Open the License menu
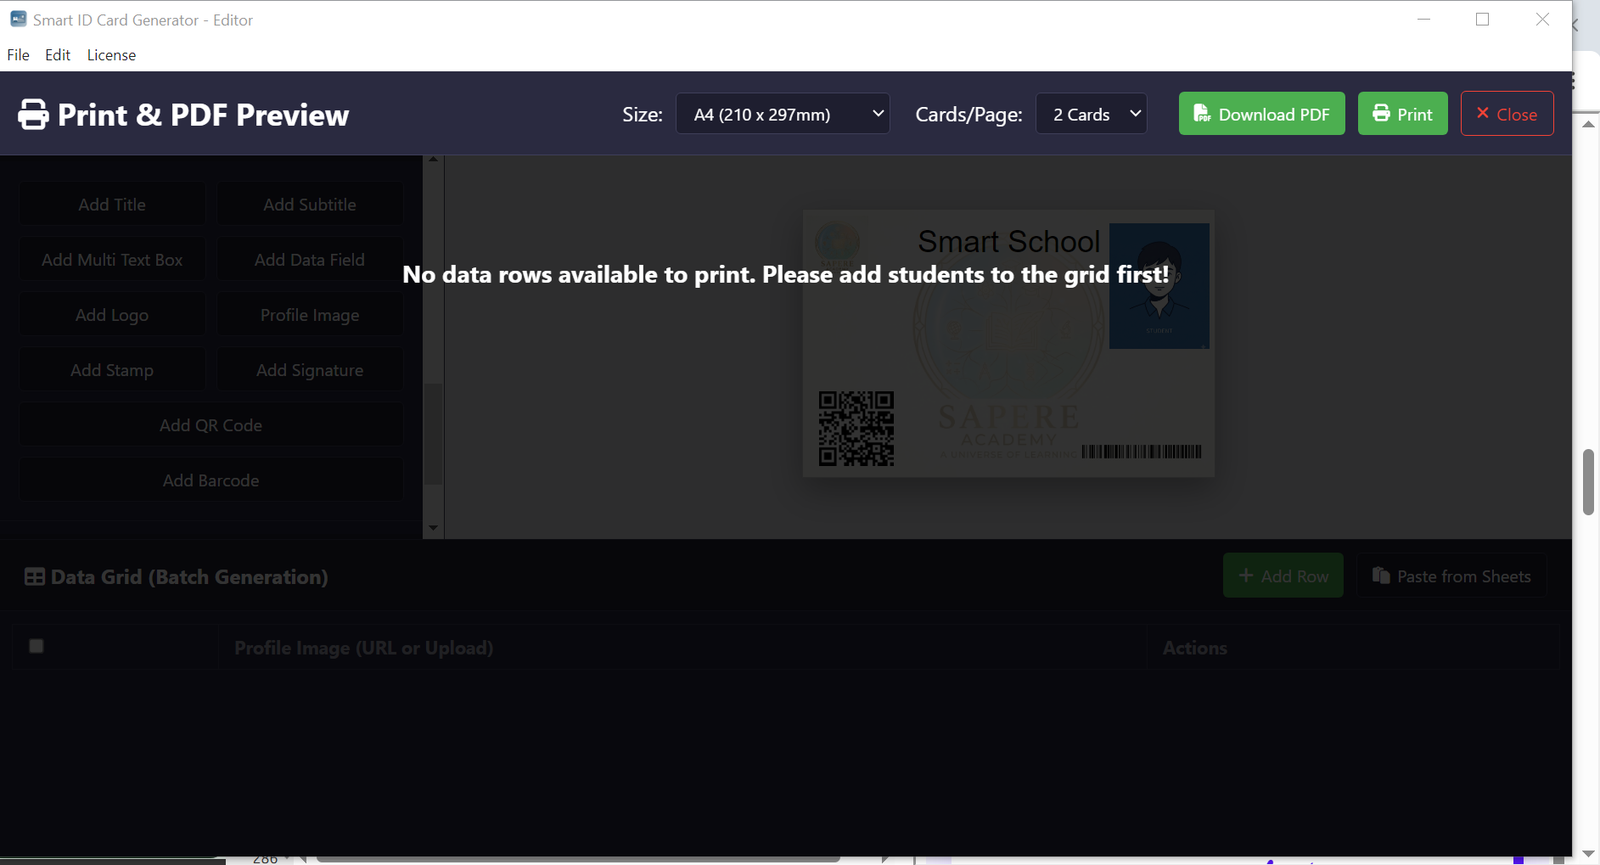Screen dimensions: 1600x865 point(111,55)
